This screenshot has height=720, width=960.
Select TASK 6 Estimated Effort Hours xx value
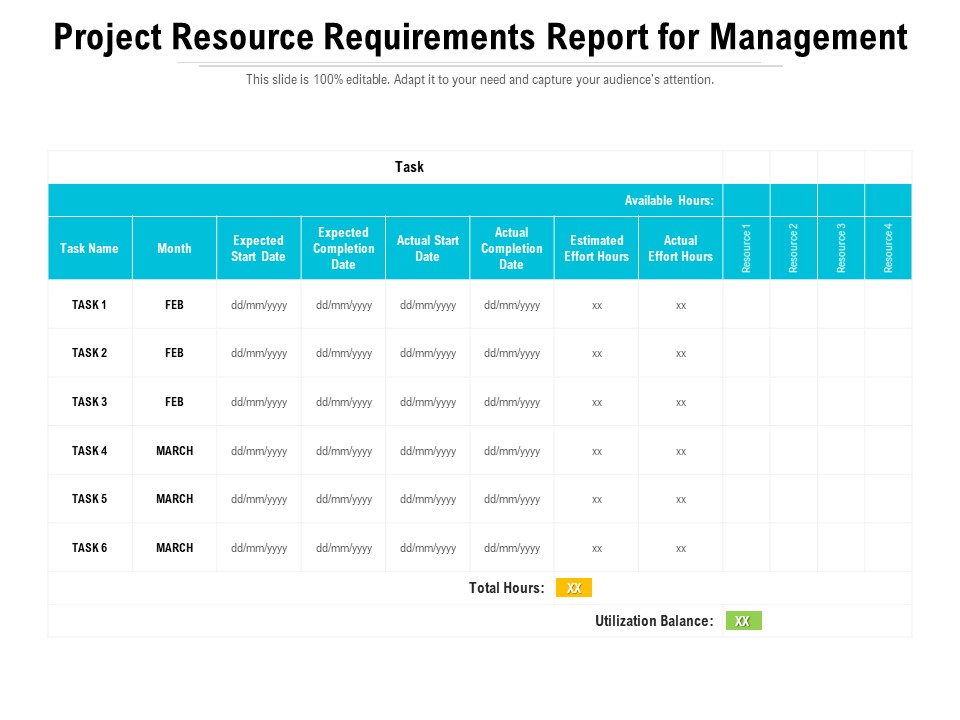(597, 549)
